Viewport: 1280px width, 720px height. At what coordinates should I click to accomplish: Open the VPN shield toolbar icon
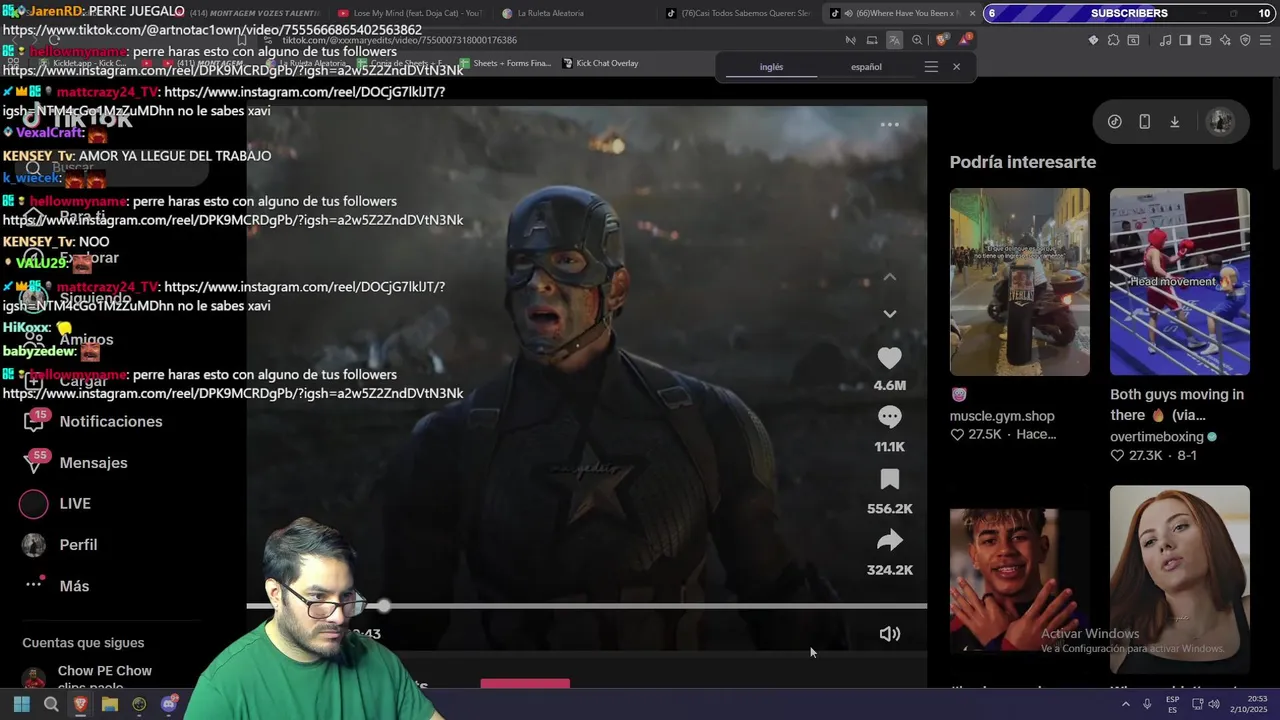(x=1245, y=40)
